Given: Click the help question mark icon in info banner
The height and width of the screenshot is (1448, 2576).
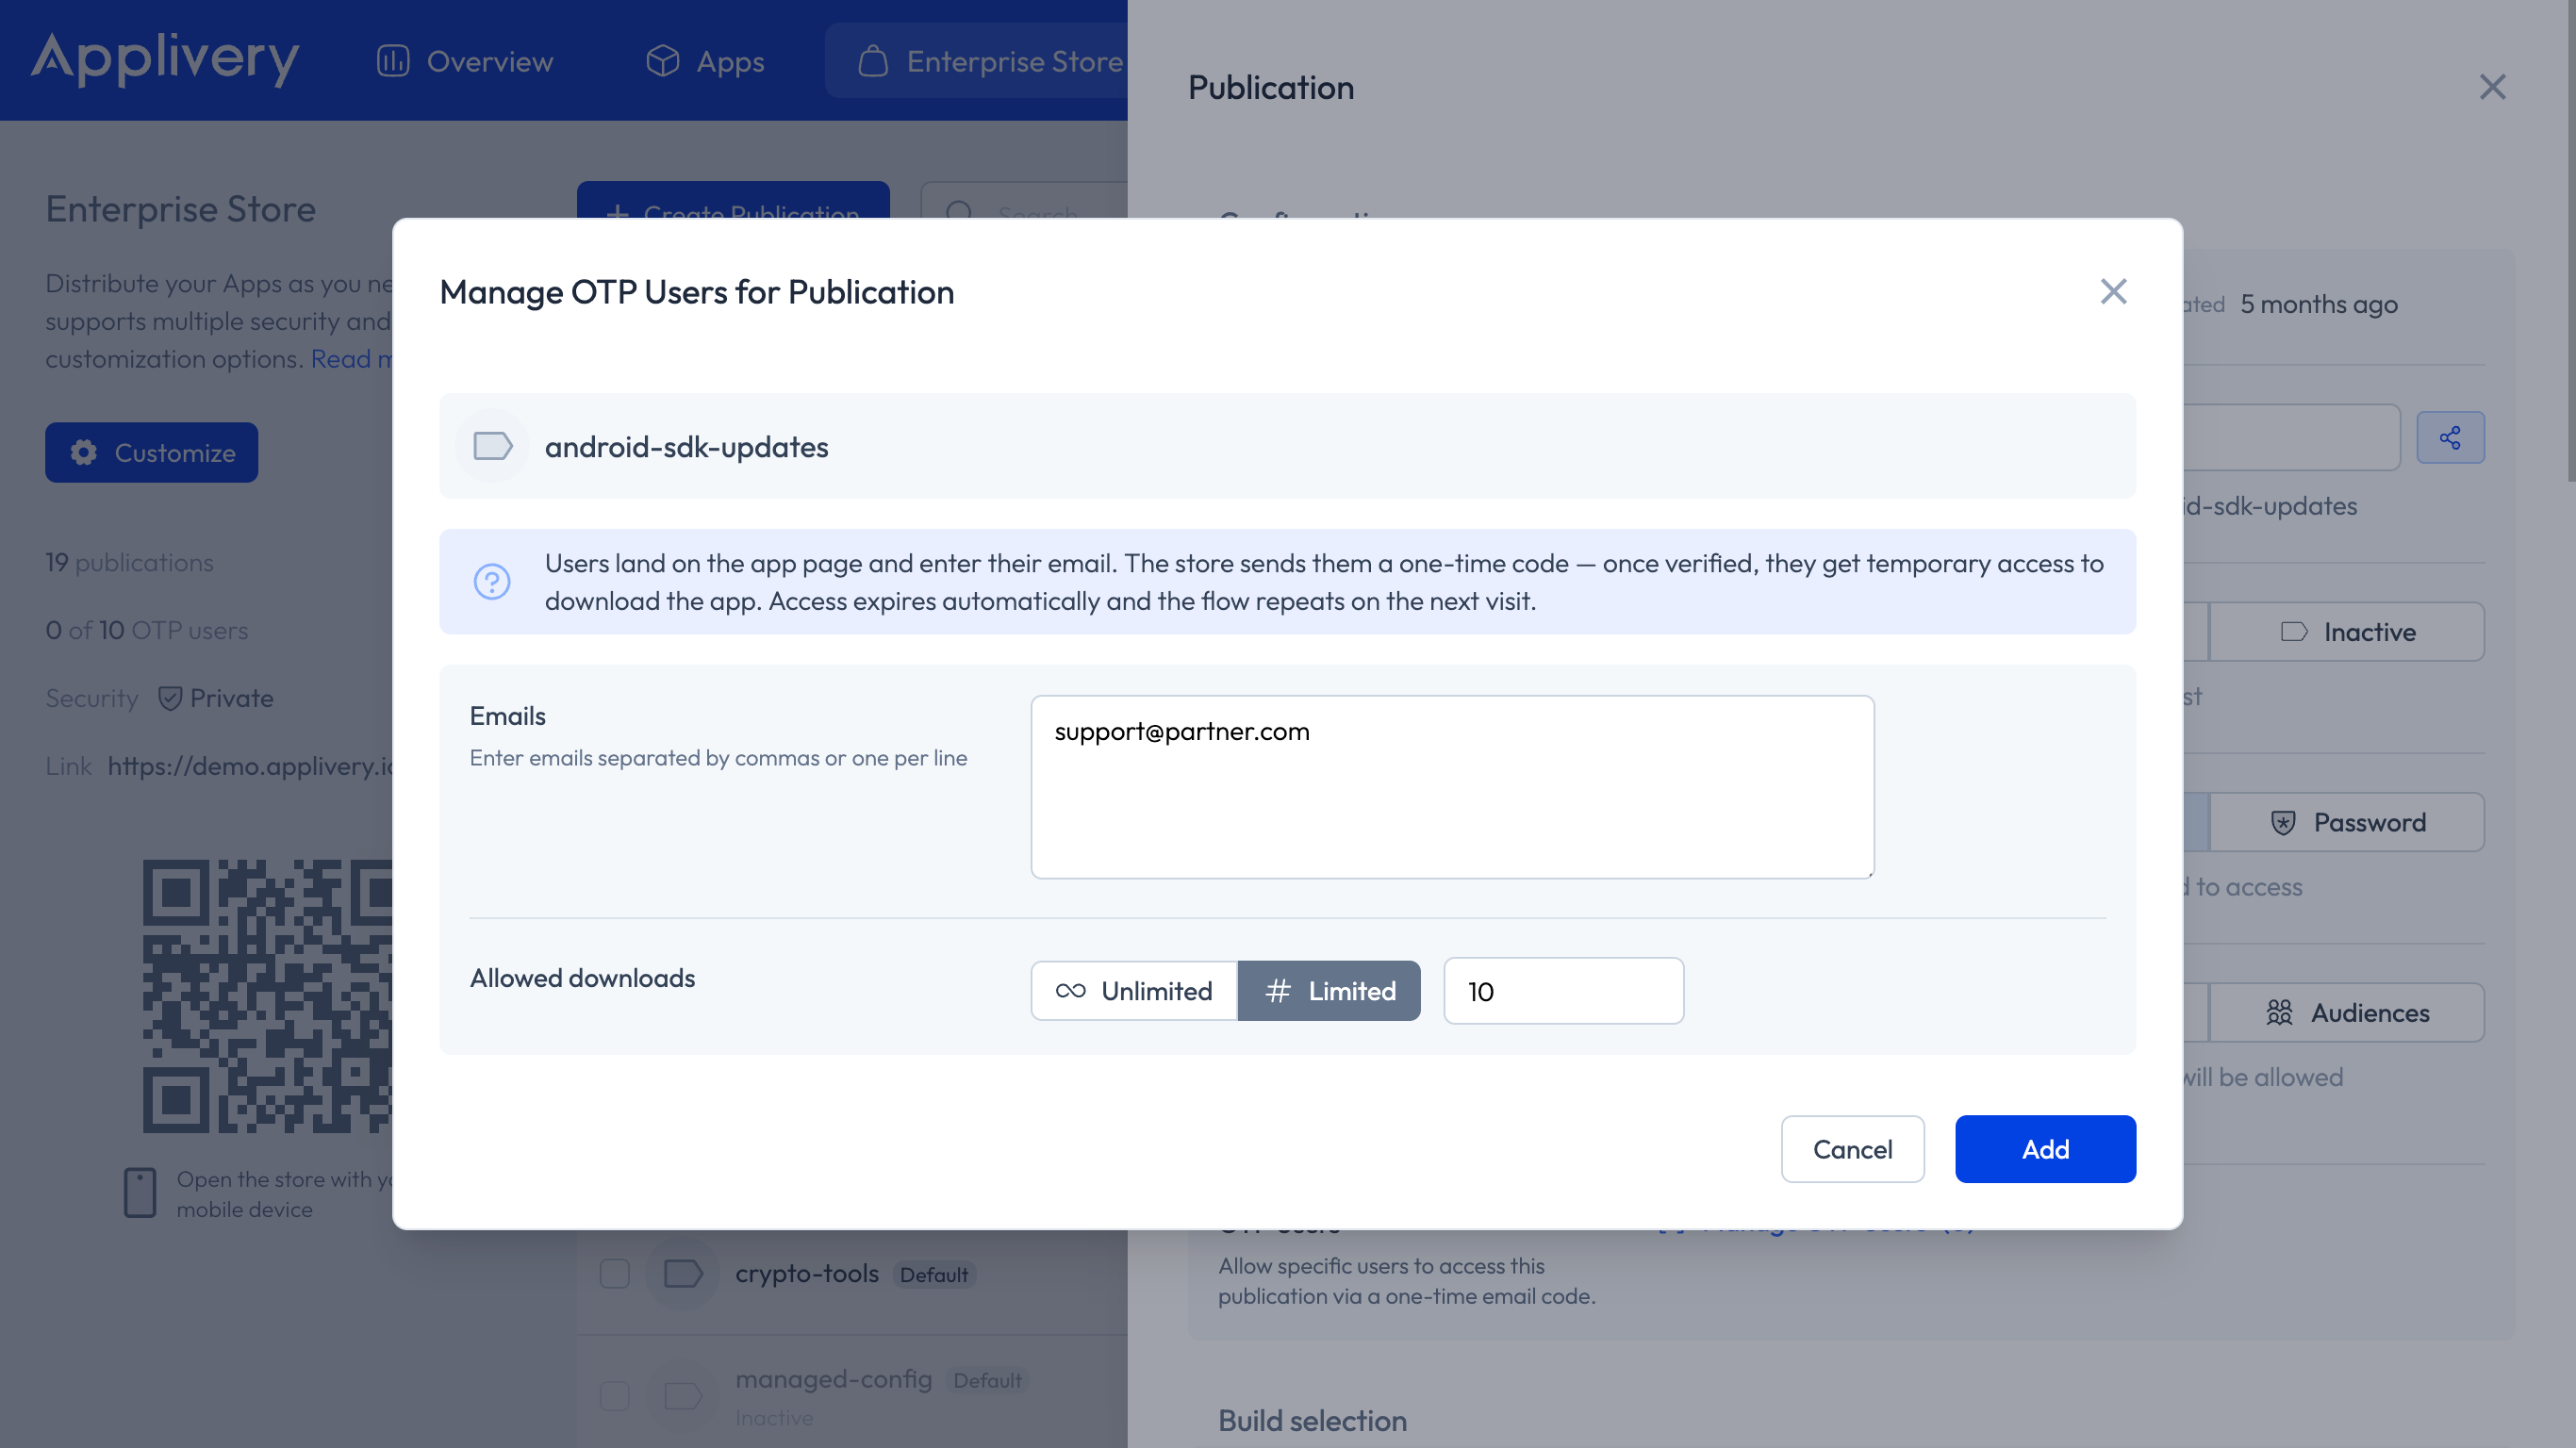Looking at the screenshot, I should [491, 581].
